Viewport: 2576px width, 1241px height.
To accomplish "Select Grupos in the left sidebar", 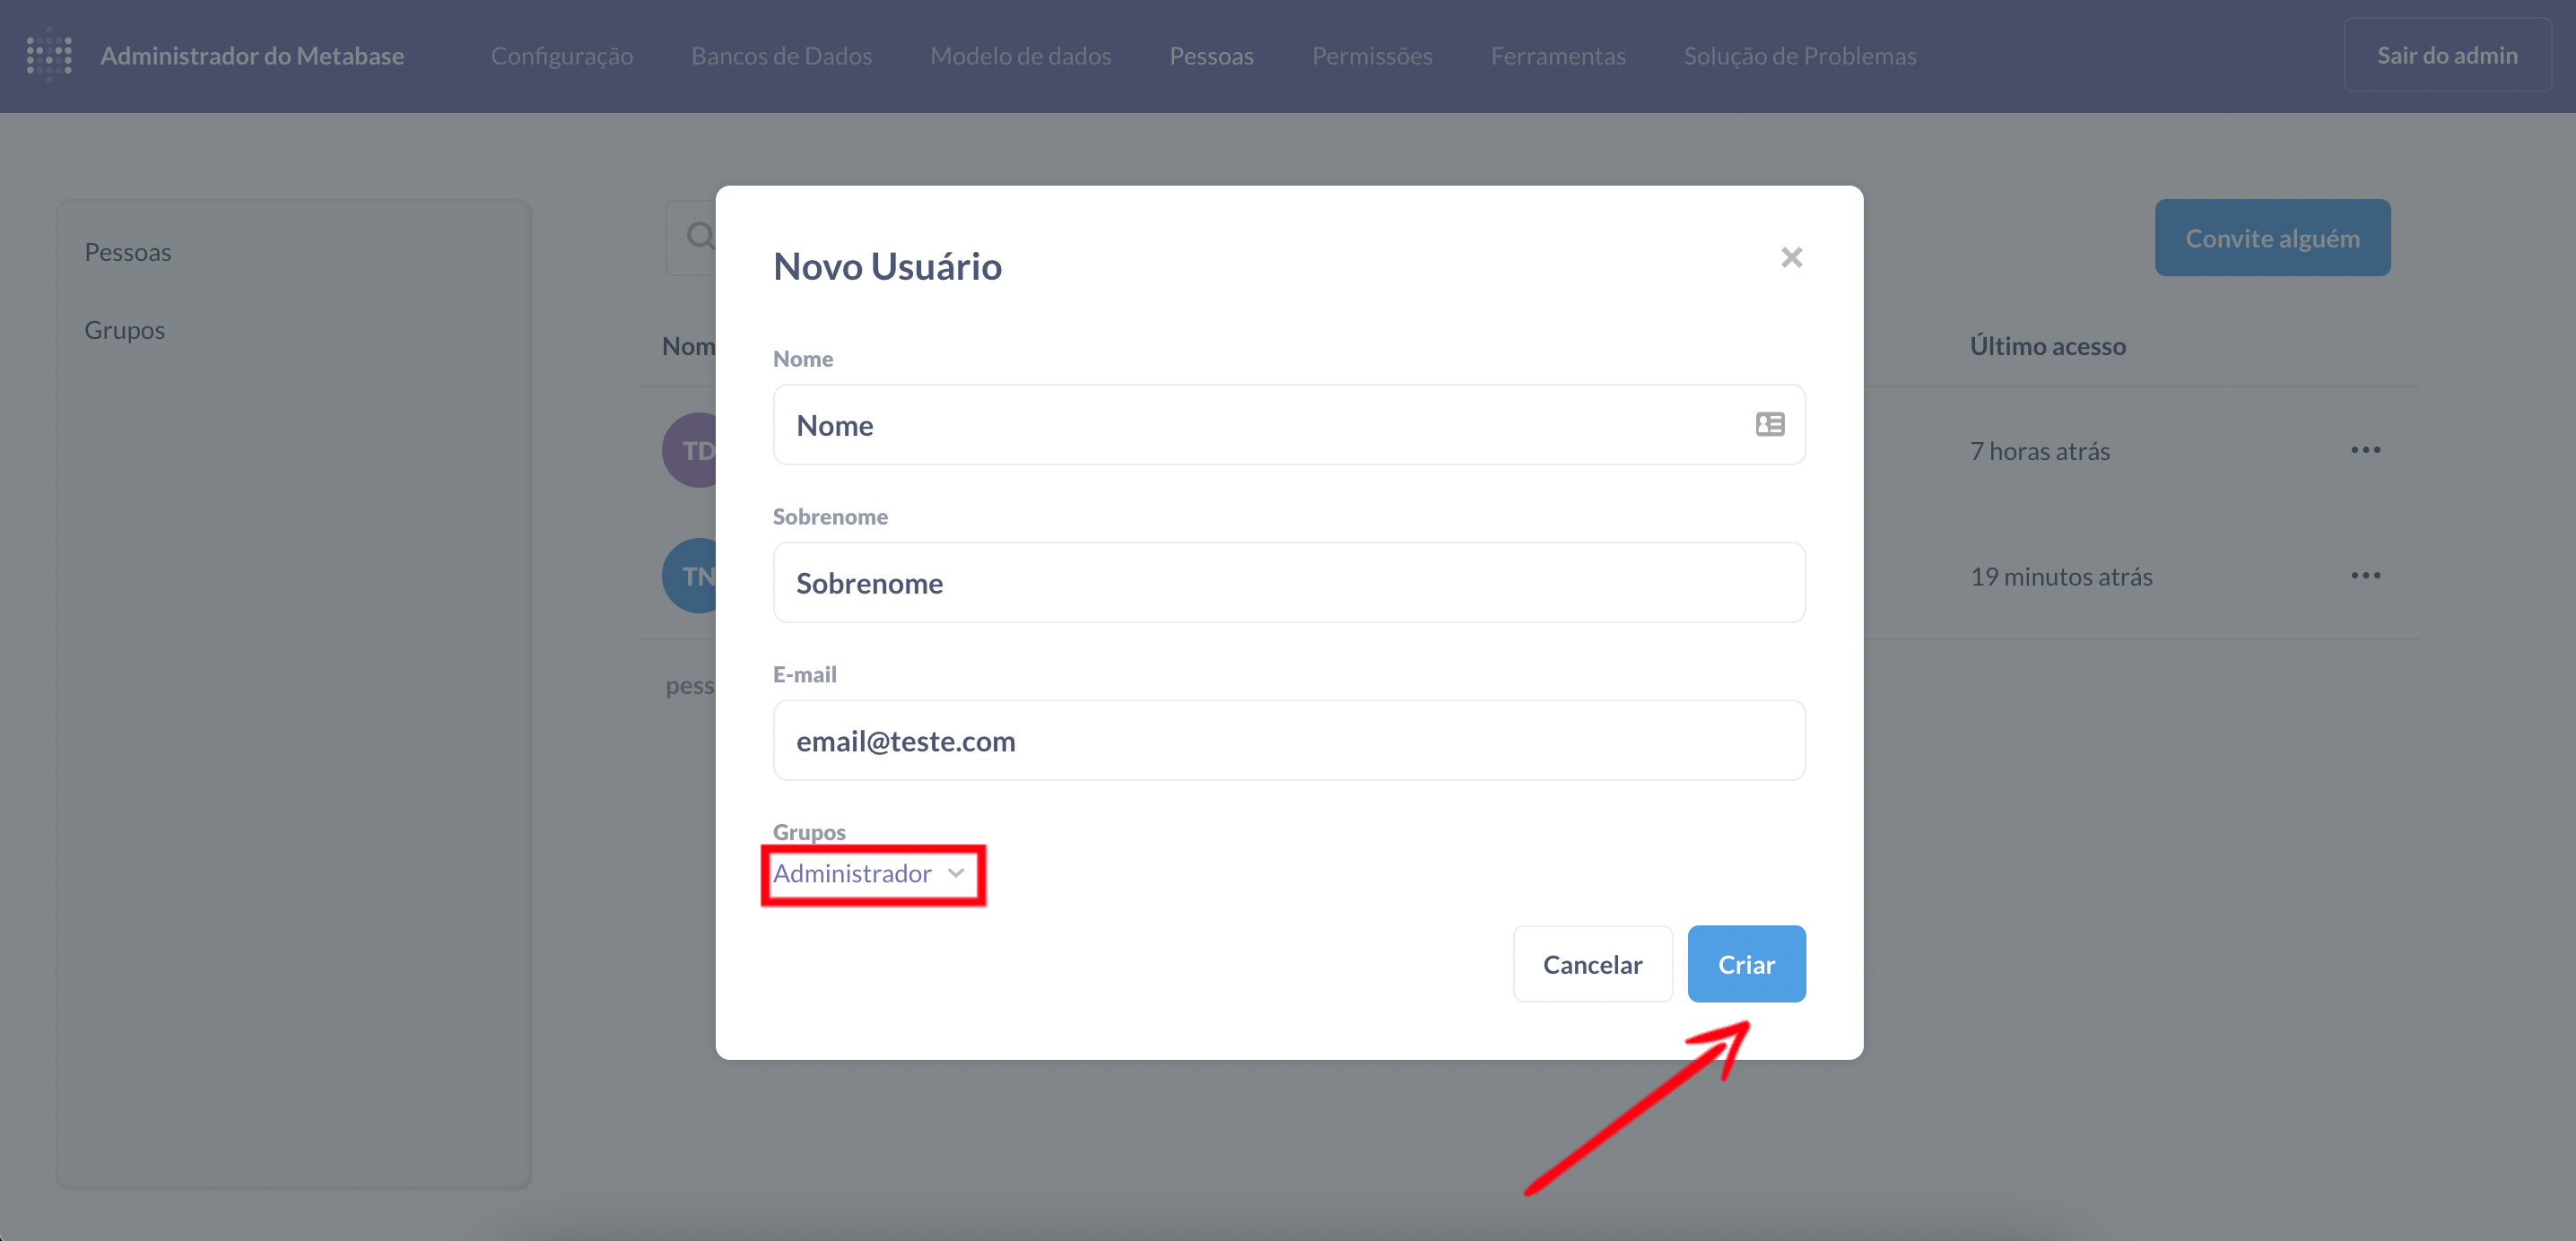I will (x=125, y=330).
